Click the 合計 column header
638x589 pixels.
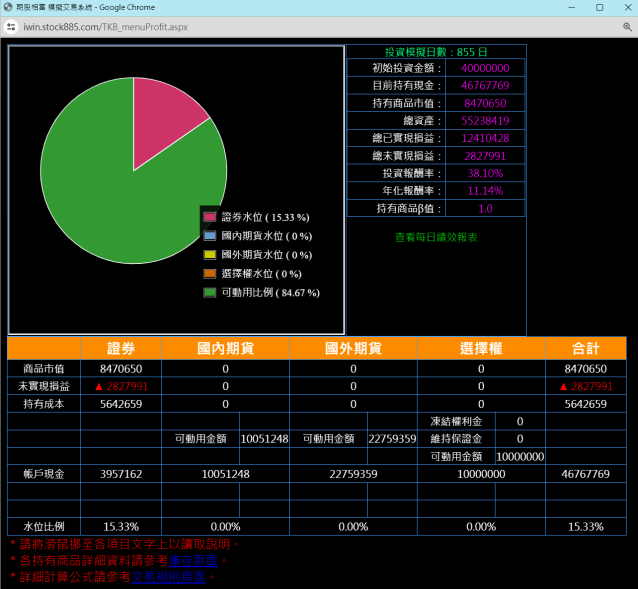point(585,348)
